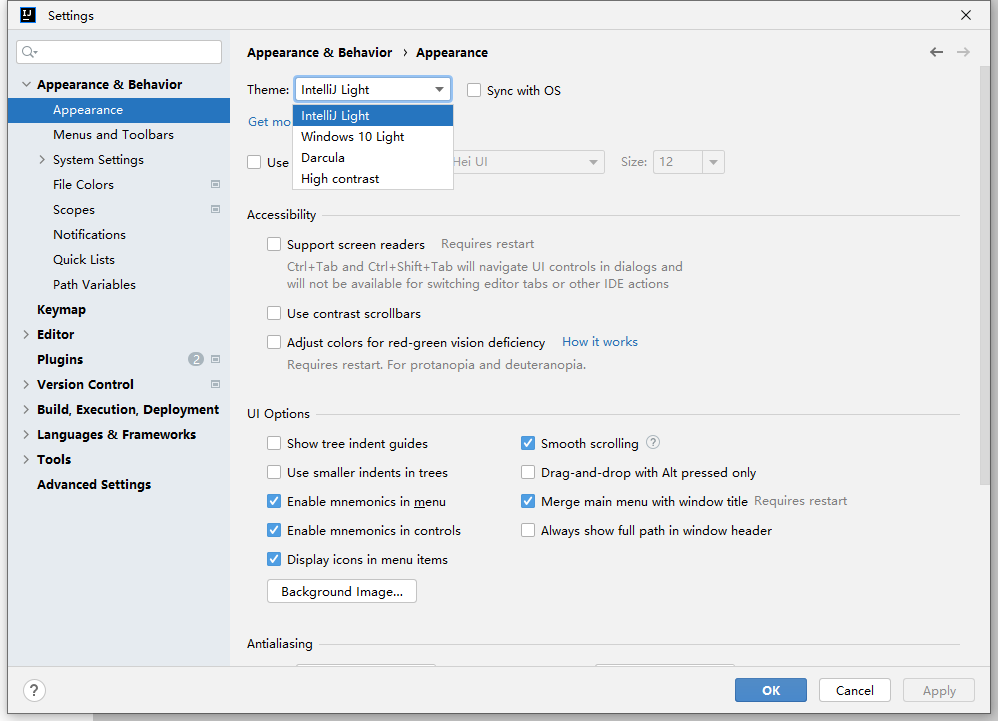
Task: Enable red-green vision deficiency adjustment
Action: pos(274,342)
